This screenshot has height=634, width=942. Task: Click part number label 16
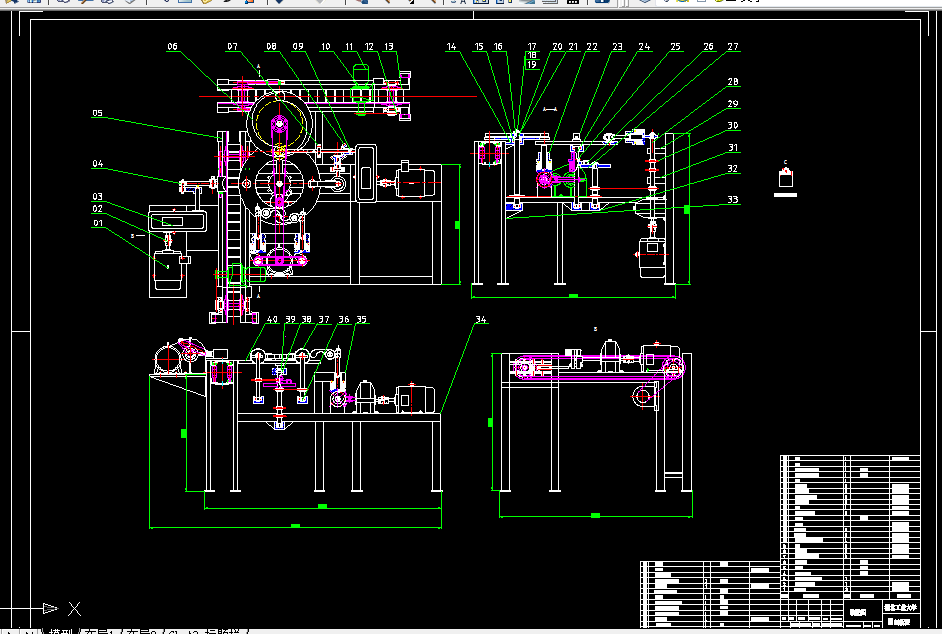click(x=498, y=47)
